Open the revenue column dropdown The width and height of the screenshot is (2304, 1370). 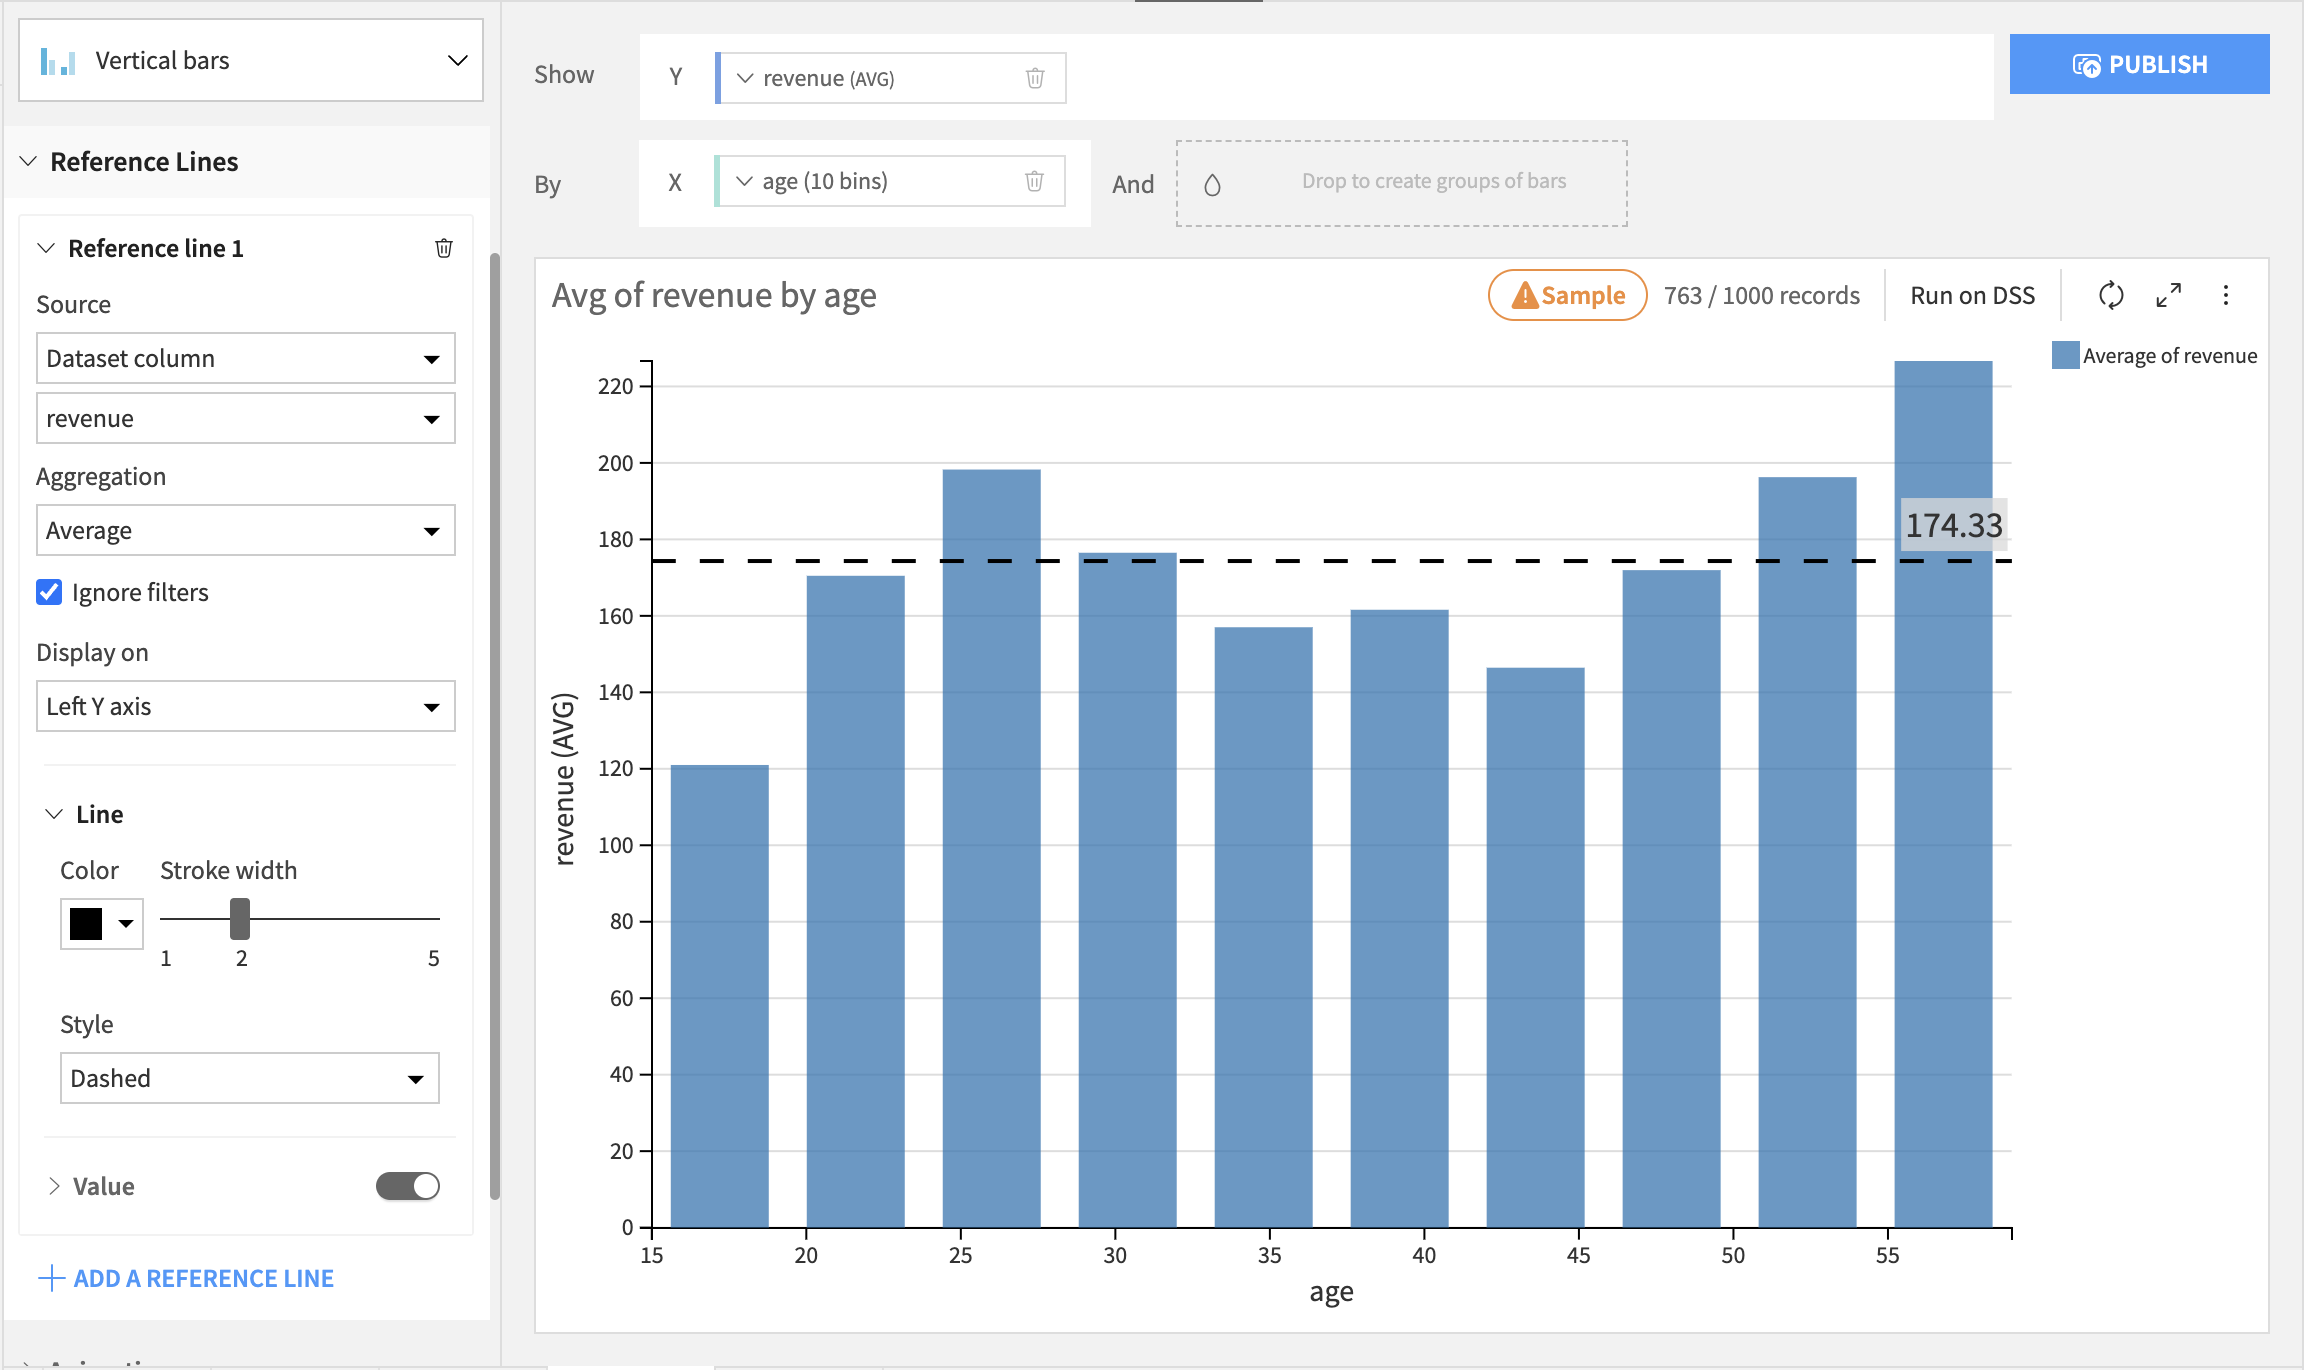click(x=246, y=418)
